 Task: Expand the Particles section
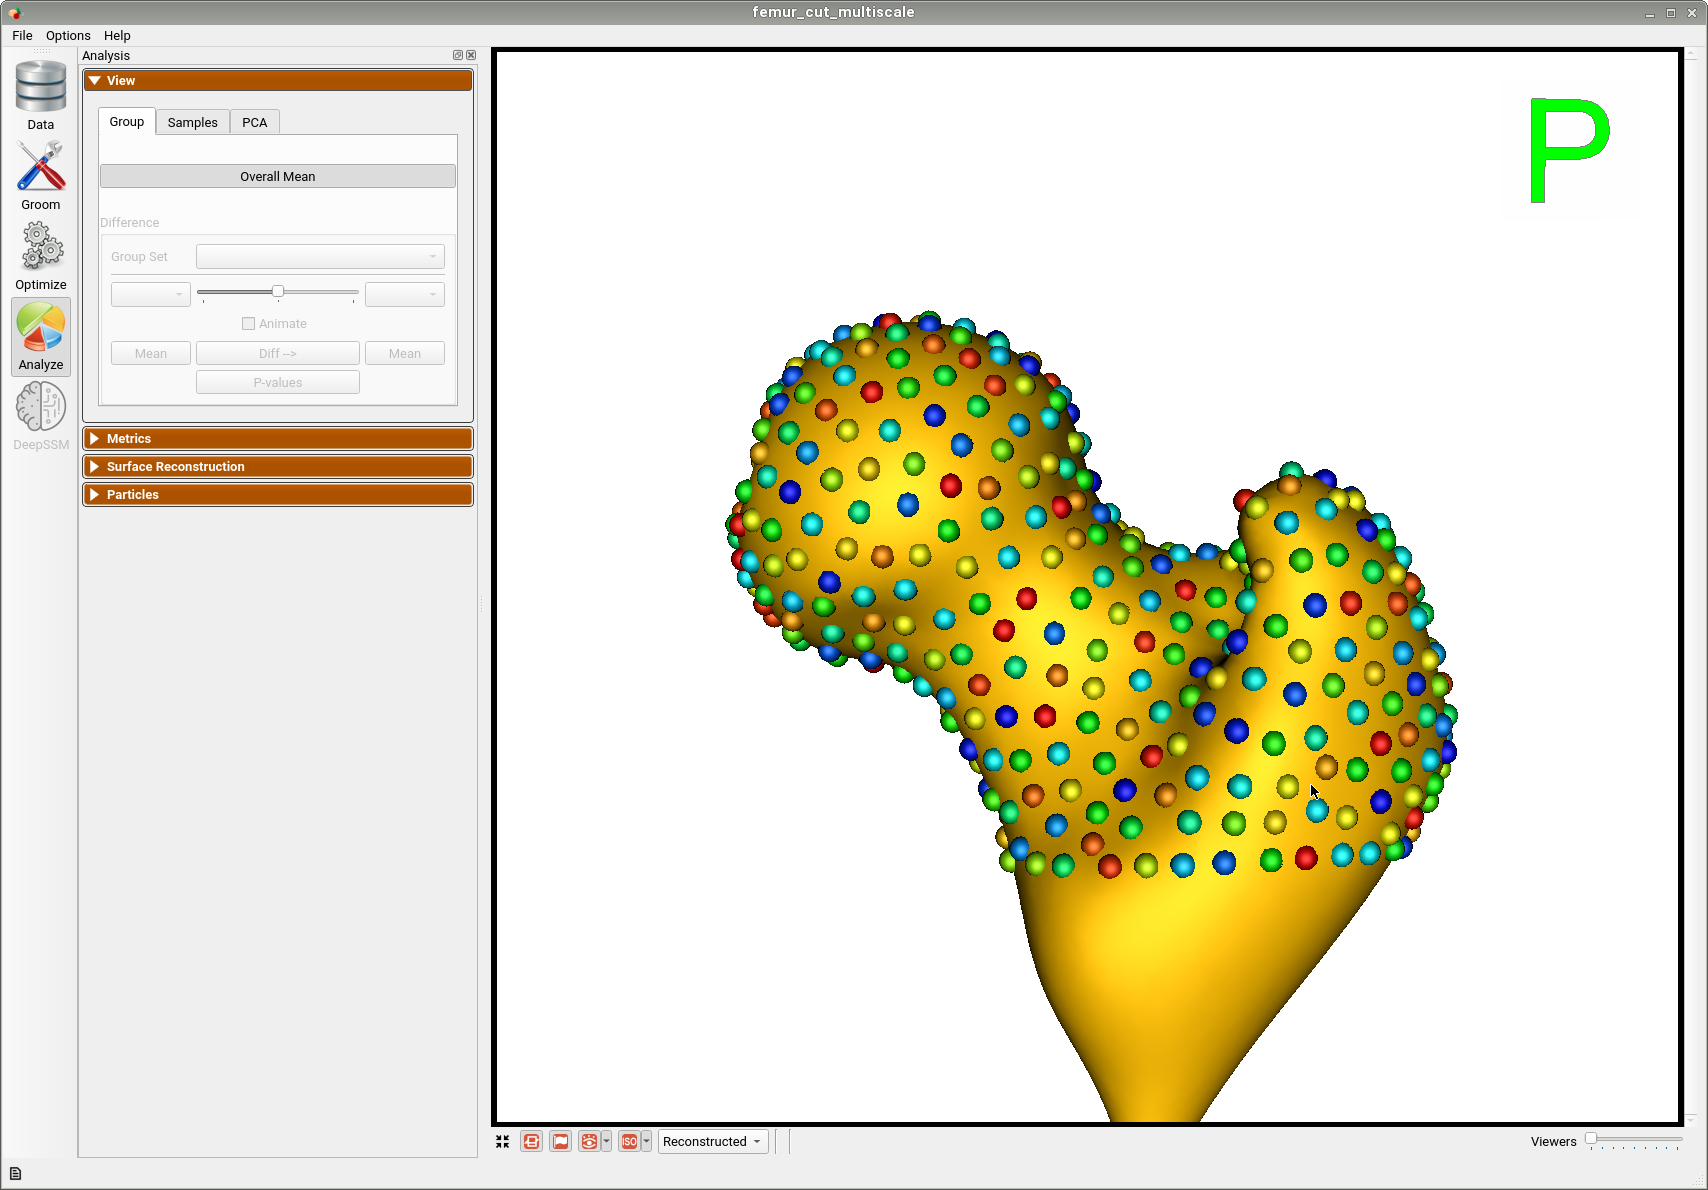[x=278, y=495]
